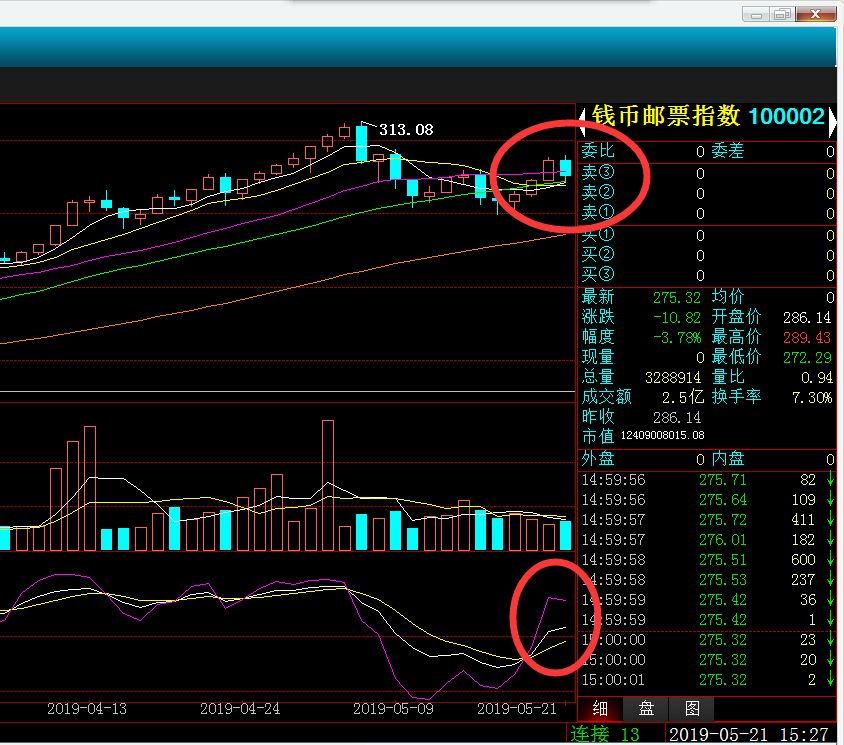This screenshot has height=745, width=844.
Task: Select tick trade at 275.53 with volume 237
Action: [x=707, y=580]
